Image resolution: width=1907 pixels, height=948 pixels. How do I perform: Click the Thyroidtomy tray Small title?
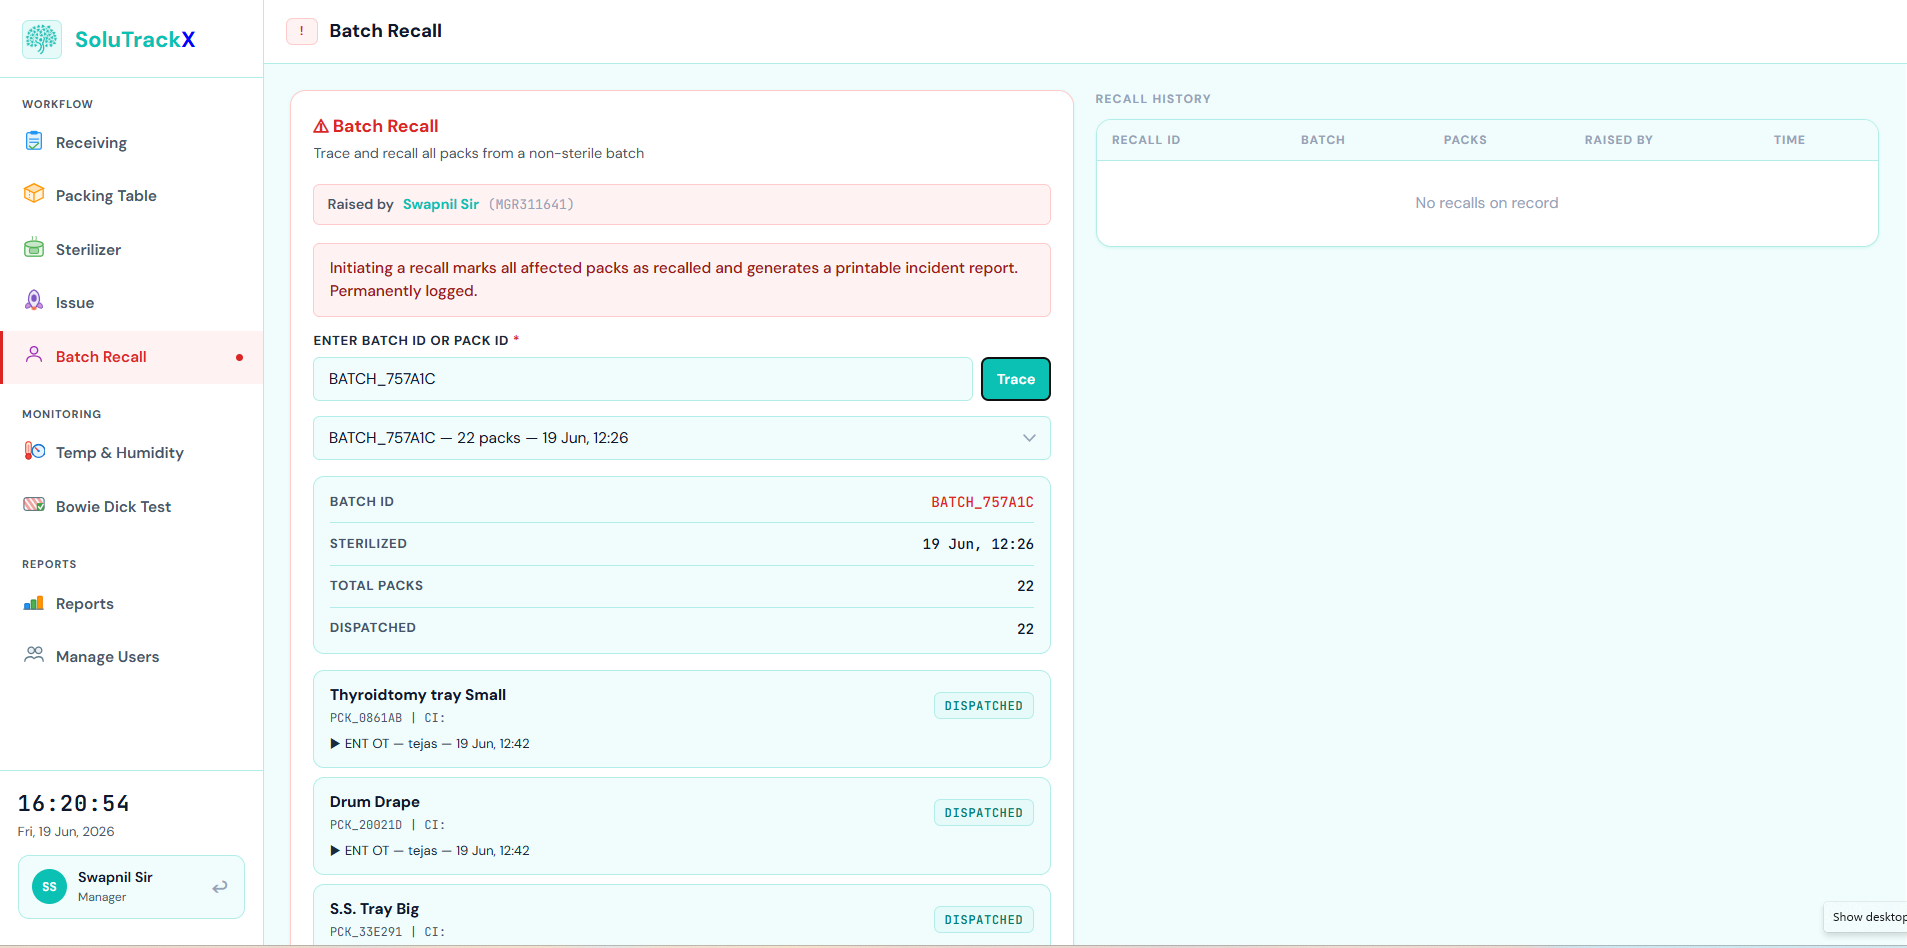tap(418, 695)
